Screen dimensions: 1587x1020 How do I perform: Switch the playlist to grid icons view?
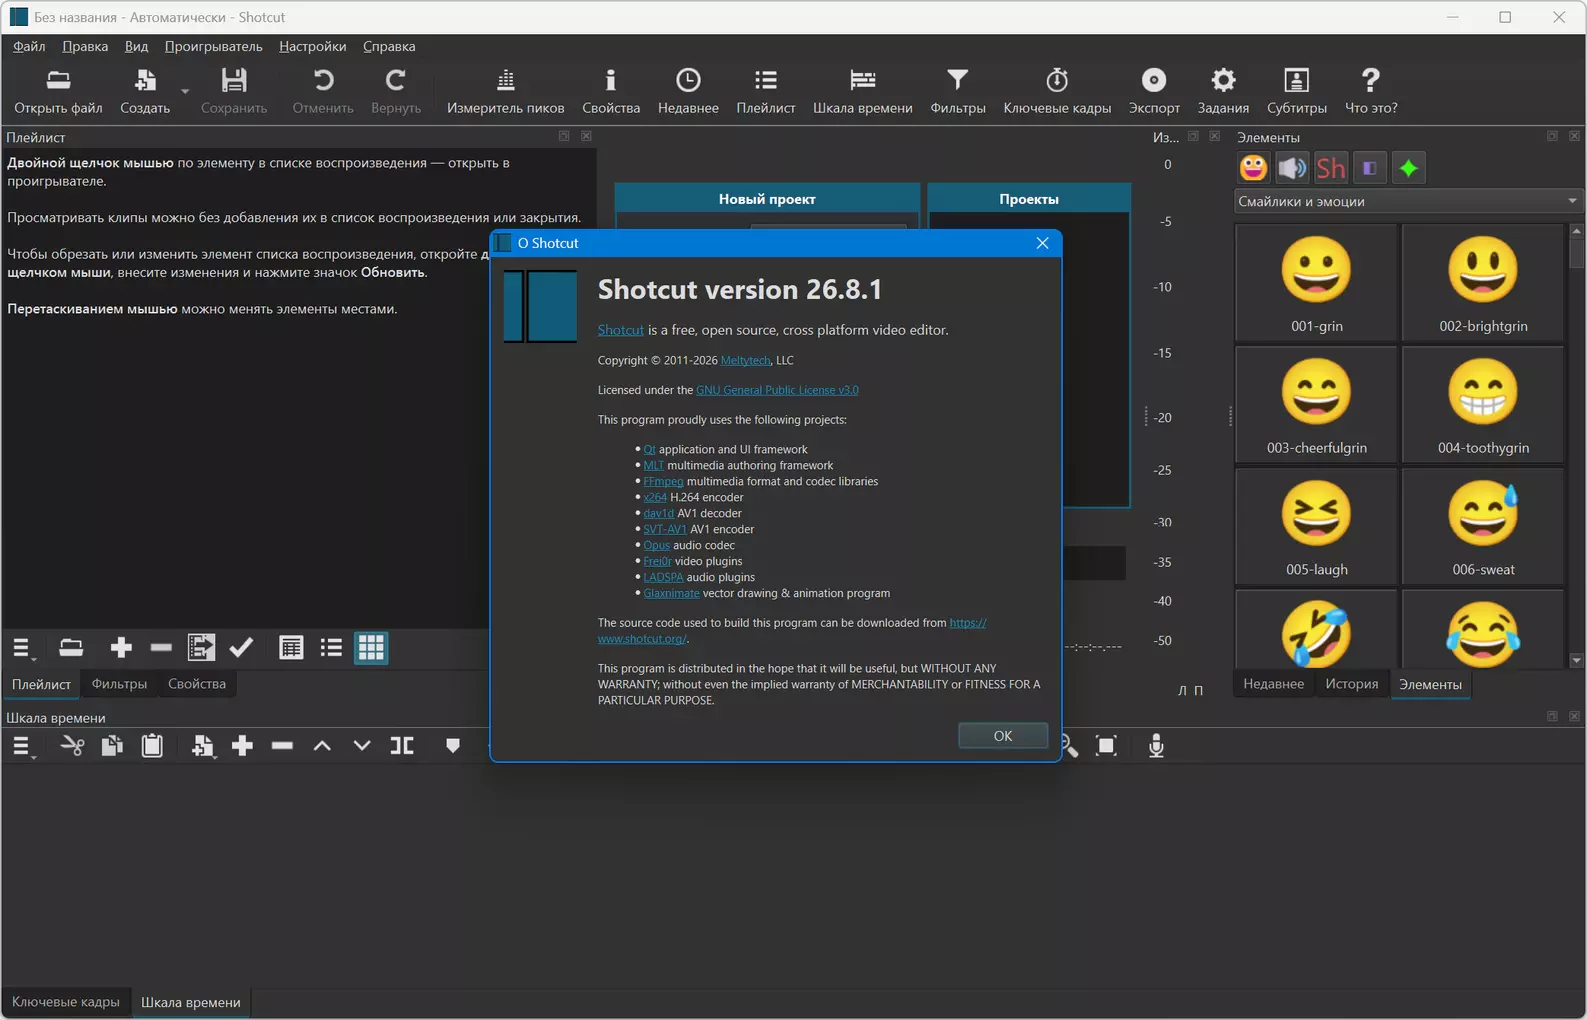[371, 648]
